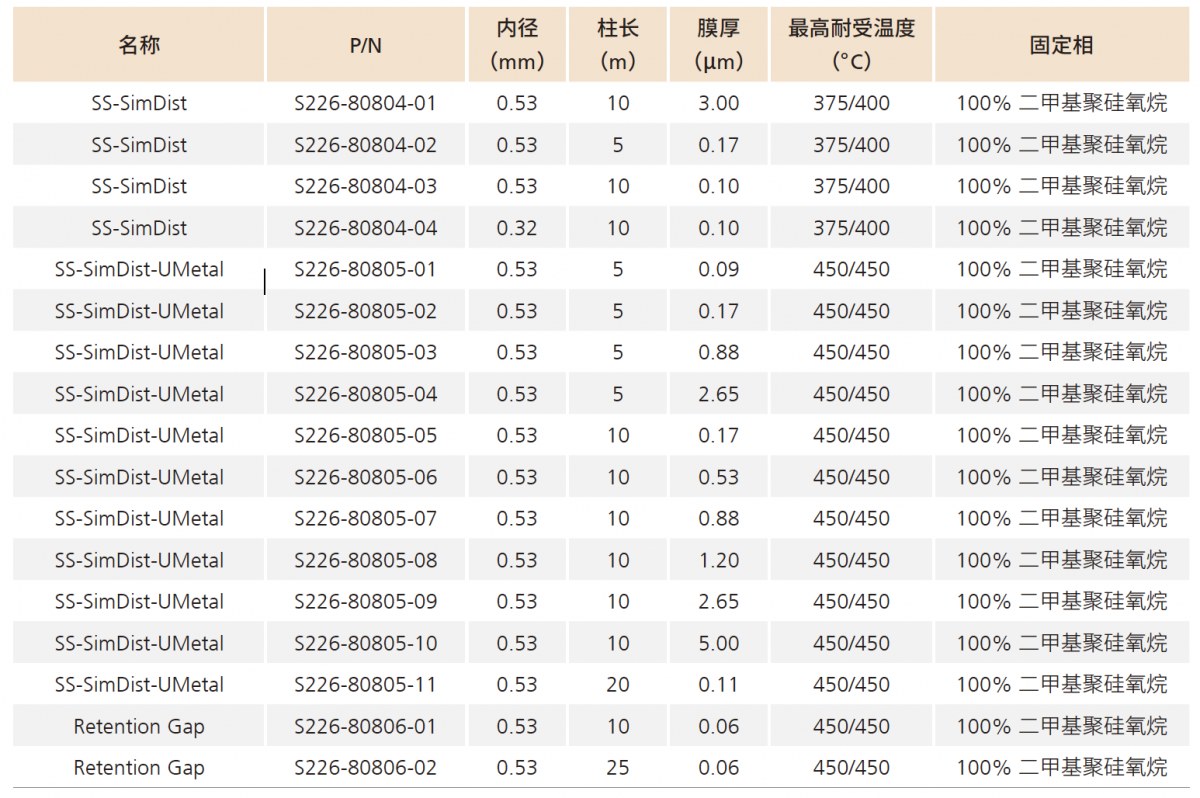Viewport: 1200px width, 798px height.
Task: Click the 25 column length value
Action: coord(618,768)
